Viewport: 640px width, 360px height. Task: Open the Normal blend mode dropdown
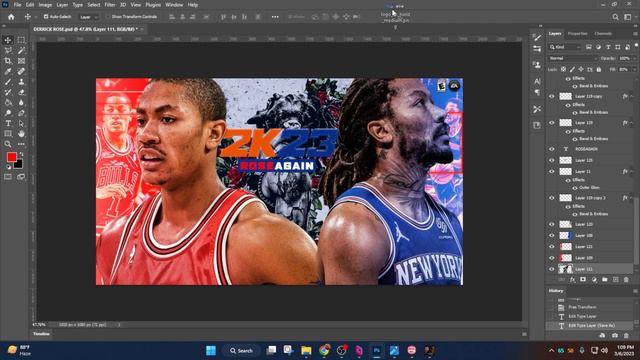pyautogui.click(x=572, y=58)
